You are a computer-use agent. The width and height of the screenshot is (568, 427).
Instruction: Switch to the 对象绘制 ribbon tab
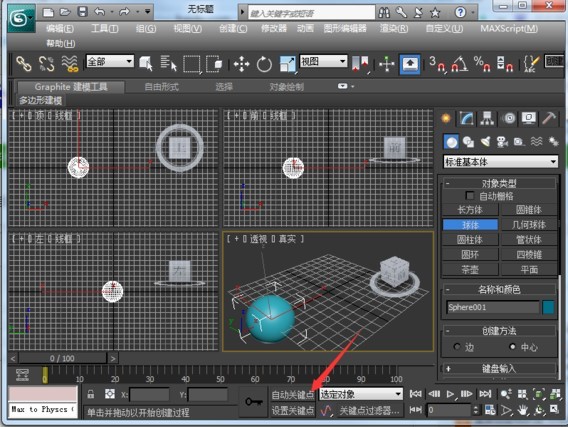(287, 87)
